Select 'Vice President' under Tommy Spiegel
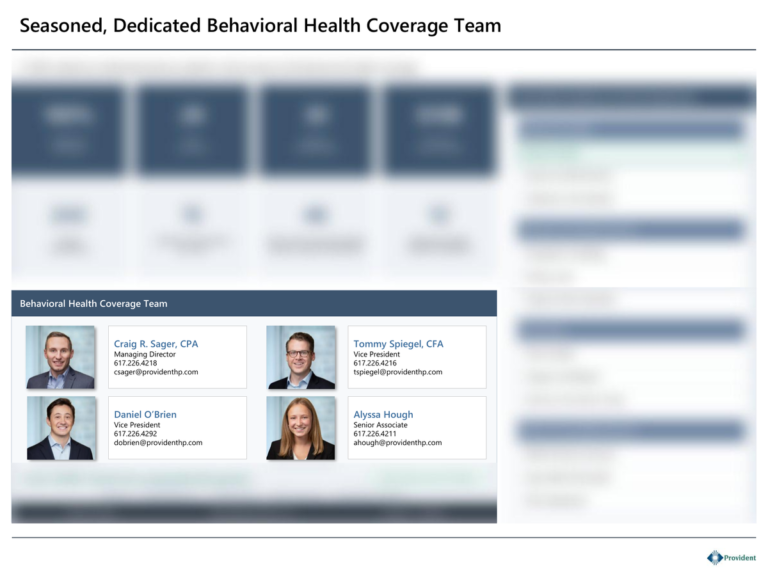Viewport: 768px width, 576px height. [x=376, y=354]
